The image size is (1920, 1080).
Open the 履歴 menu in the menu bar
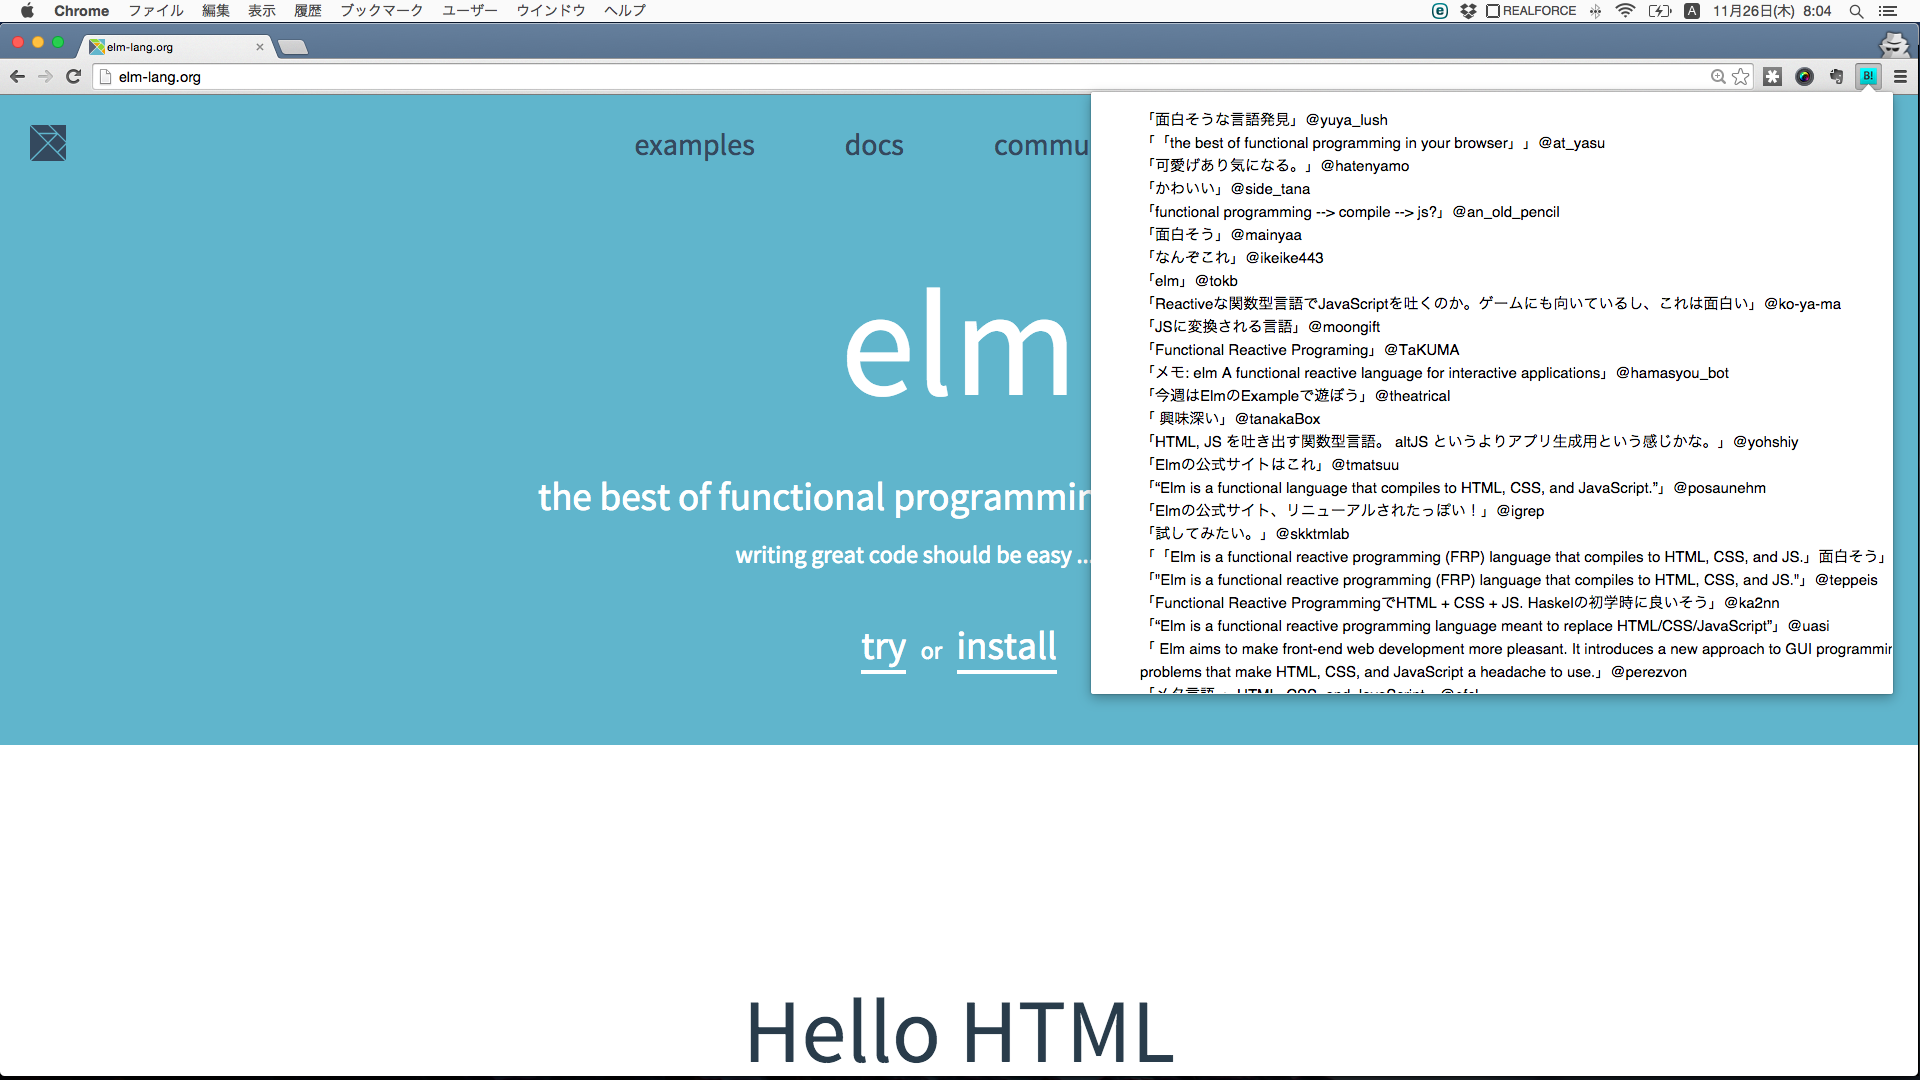point(307,11)
